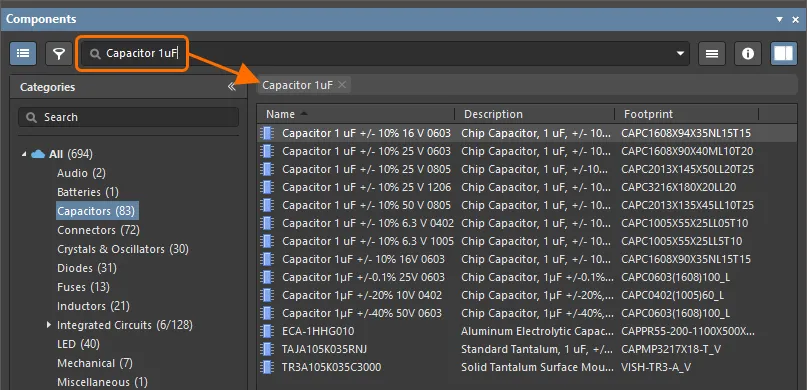
Task: Click the search magnifier icon in main field
Action: [95, 54]
